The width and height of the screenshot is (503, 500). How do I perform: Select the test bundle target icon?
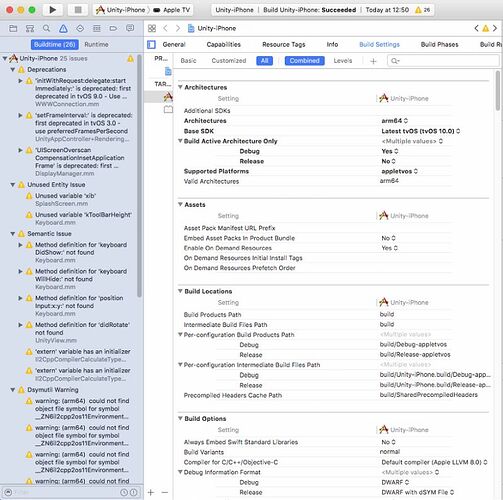168,109
